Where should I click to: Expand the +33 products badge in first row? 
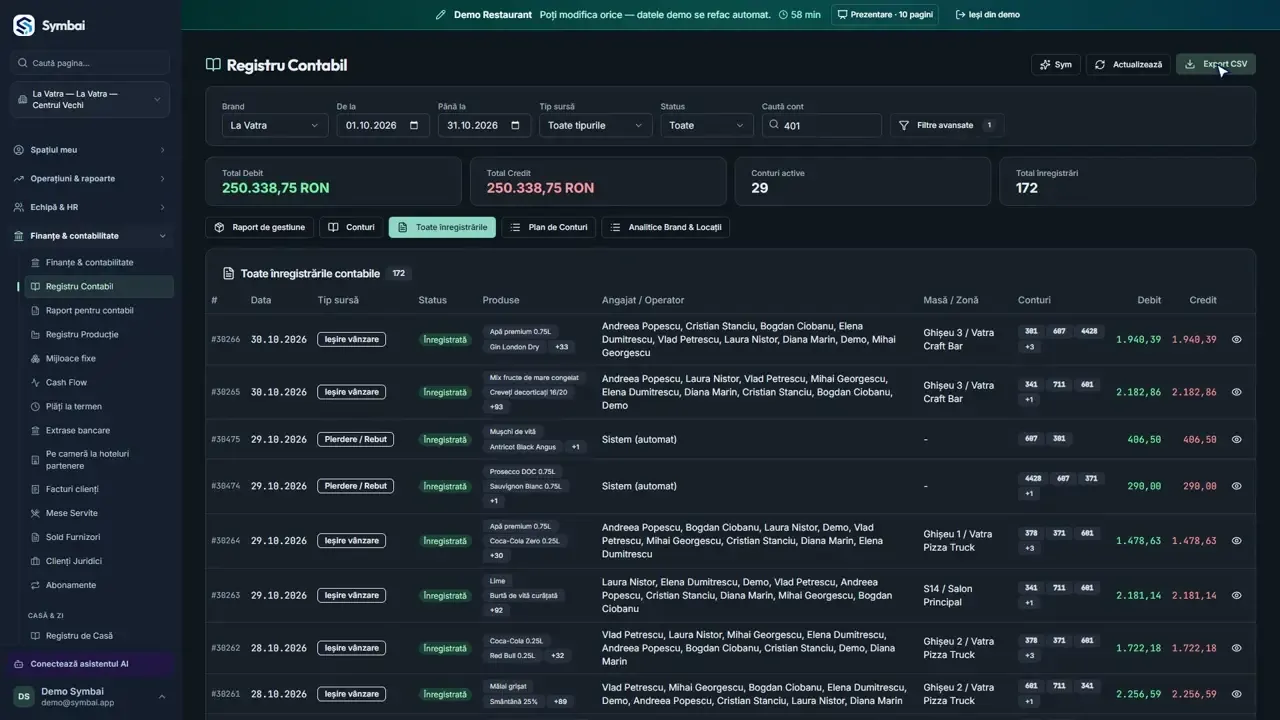(562, 347)
